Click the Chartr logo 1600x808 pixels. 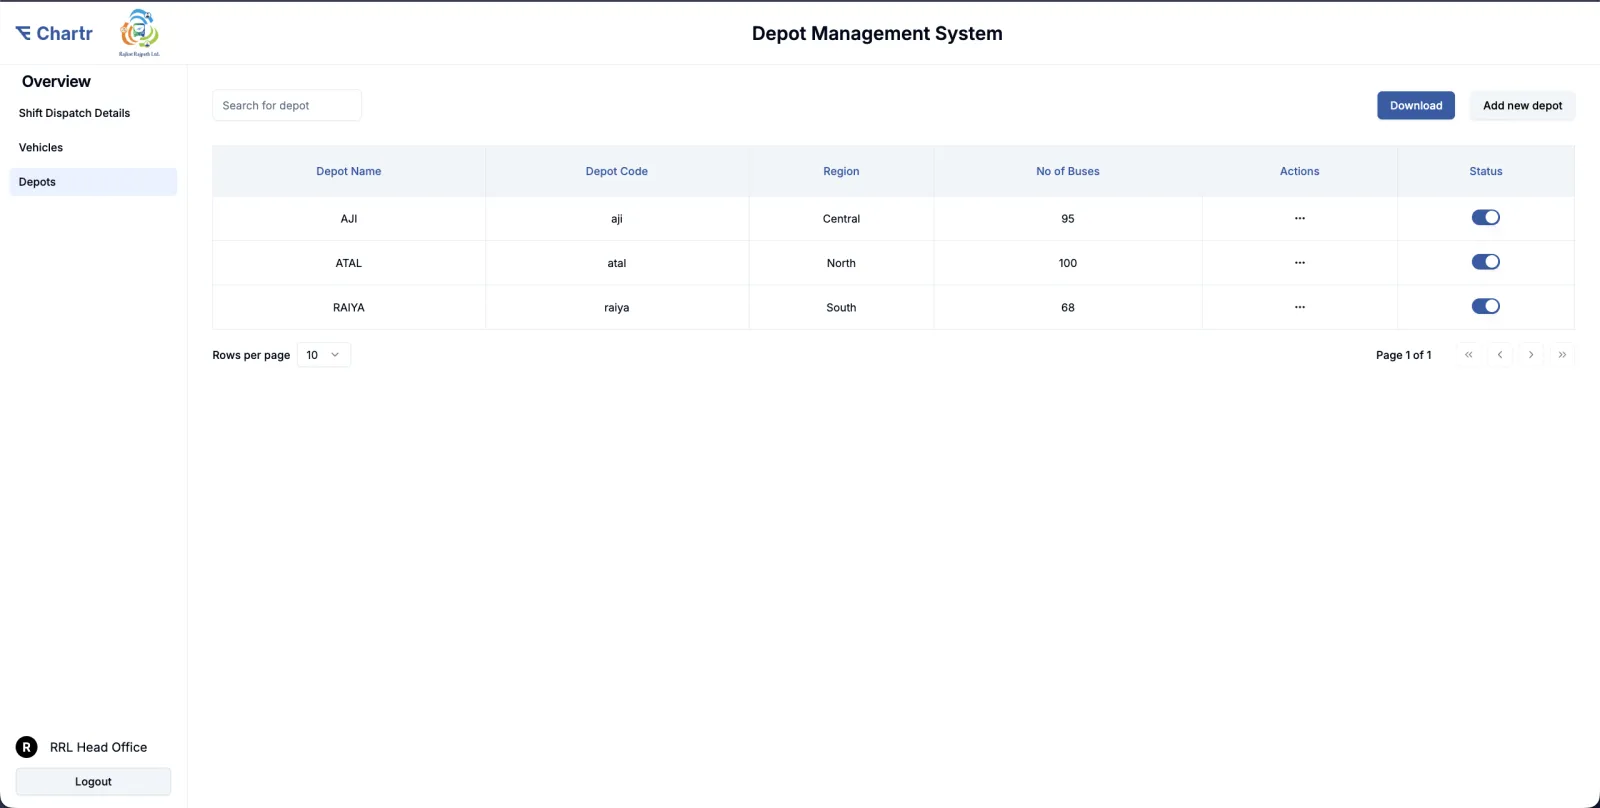[x=54, y=33]
